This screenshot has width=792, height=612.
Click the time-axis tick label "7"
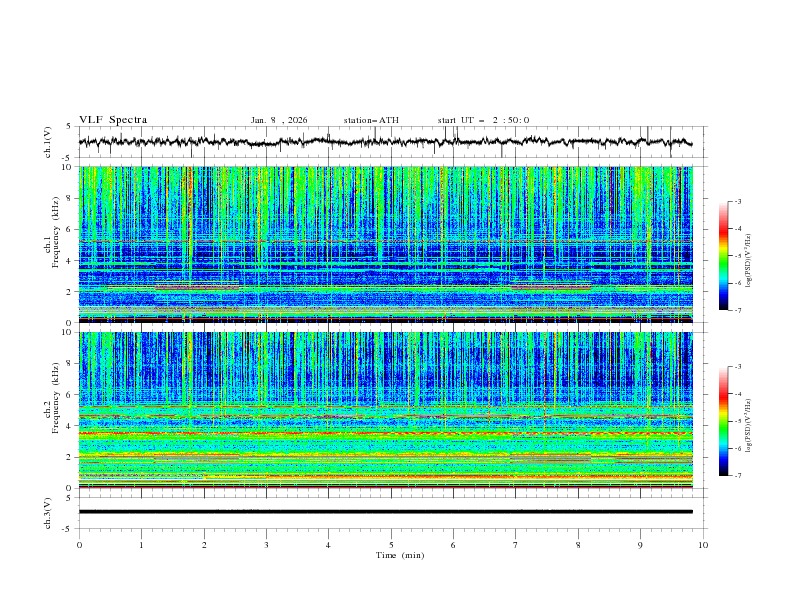pyautogui.click(x=515, y=545)
